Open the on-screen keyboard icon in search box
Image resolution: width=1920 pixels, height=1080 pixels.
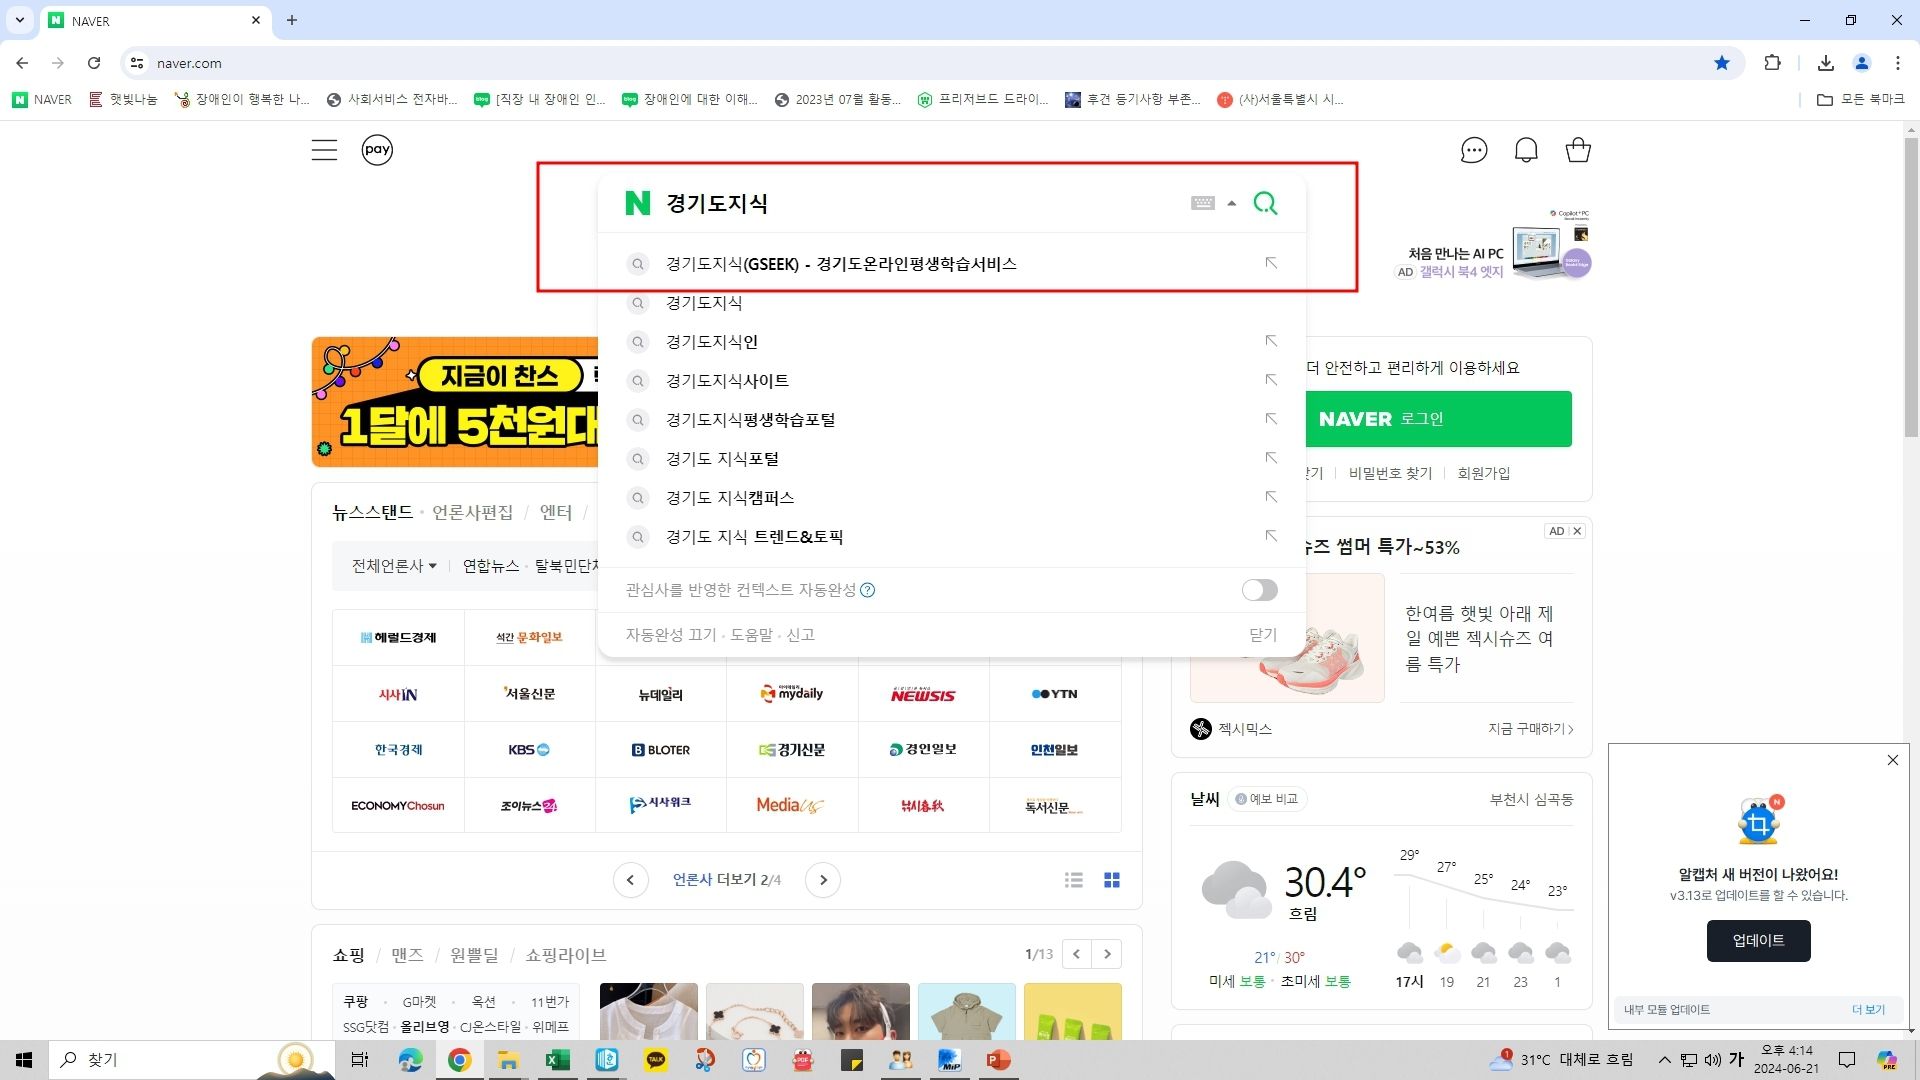[1202, 203]
